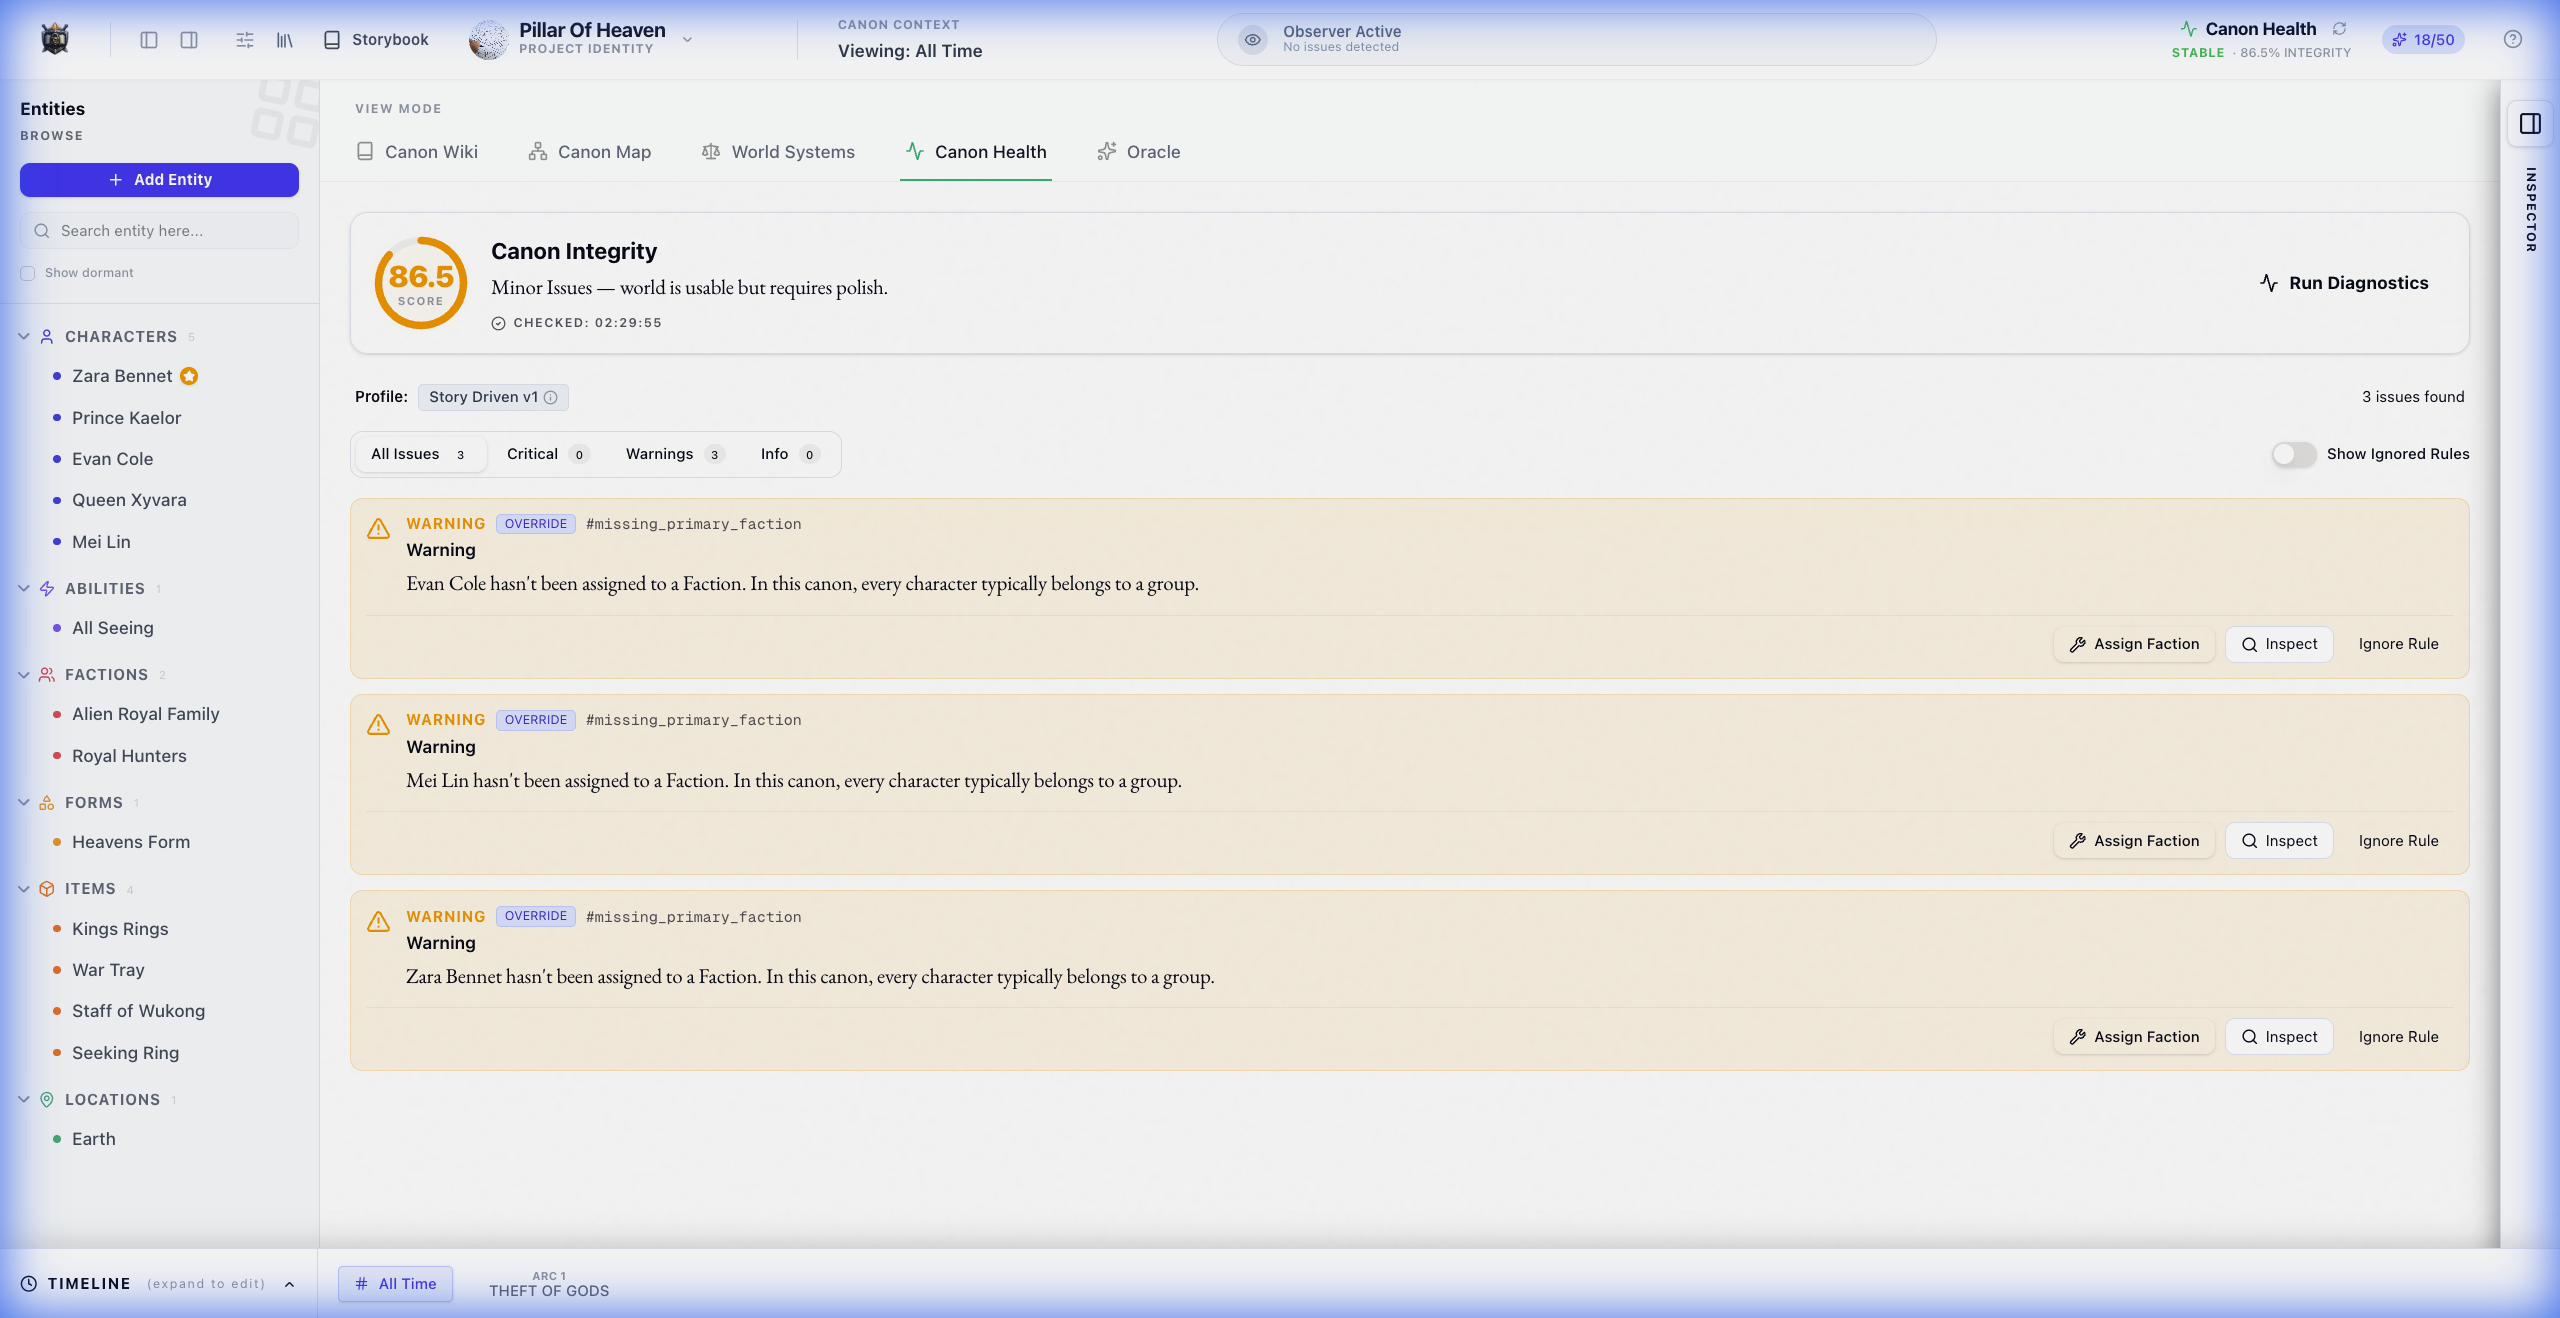The width and height of the screenshot is (2560, 1318).
Task: Expand the Timeline panel chevron
Action: click(x=289, y=1284)
